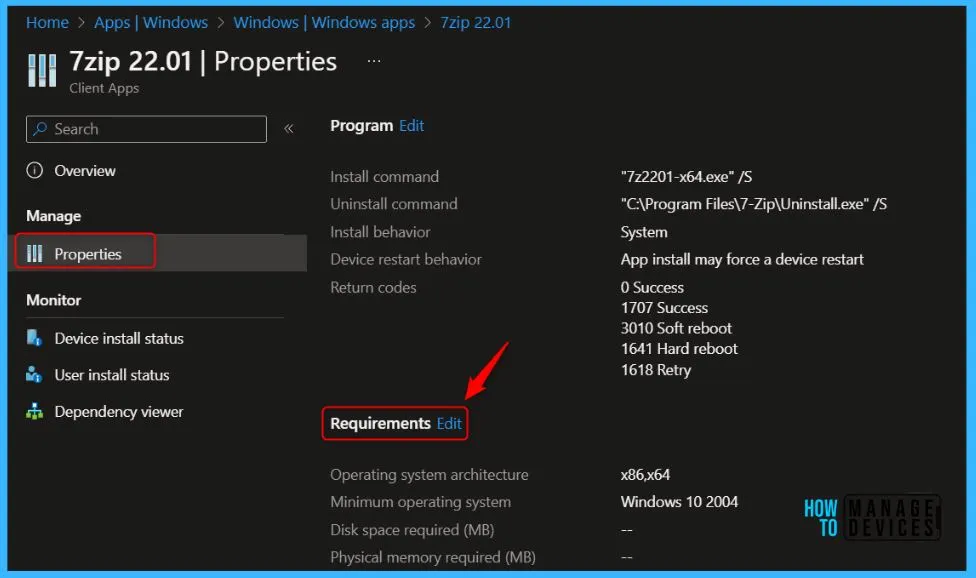Go to Apps | Windows breadcrumb
976x578 pixels.
(151, 22)
